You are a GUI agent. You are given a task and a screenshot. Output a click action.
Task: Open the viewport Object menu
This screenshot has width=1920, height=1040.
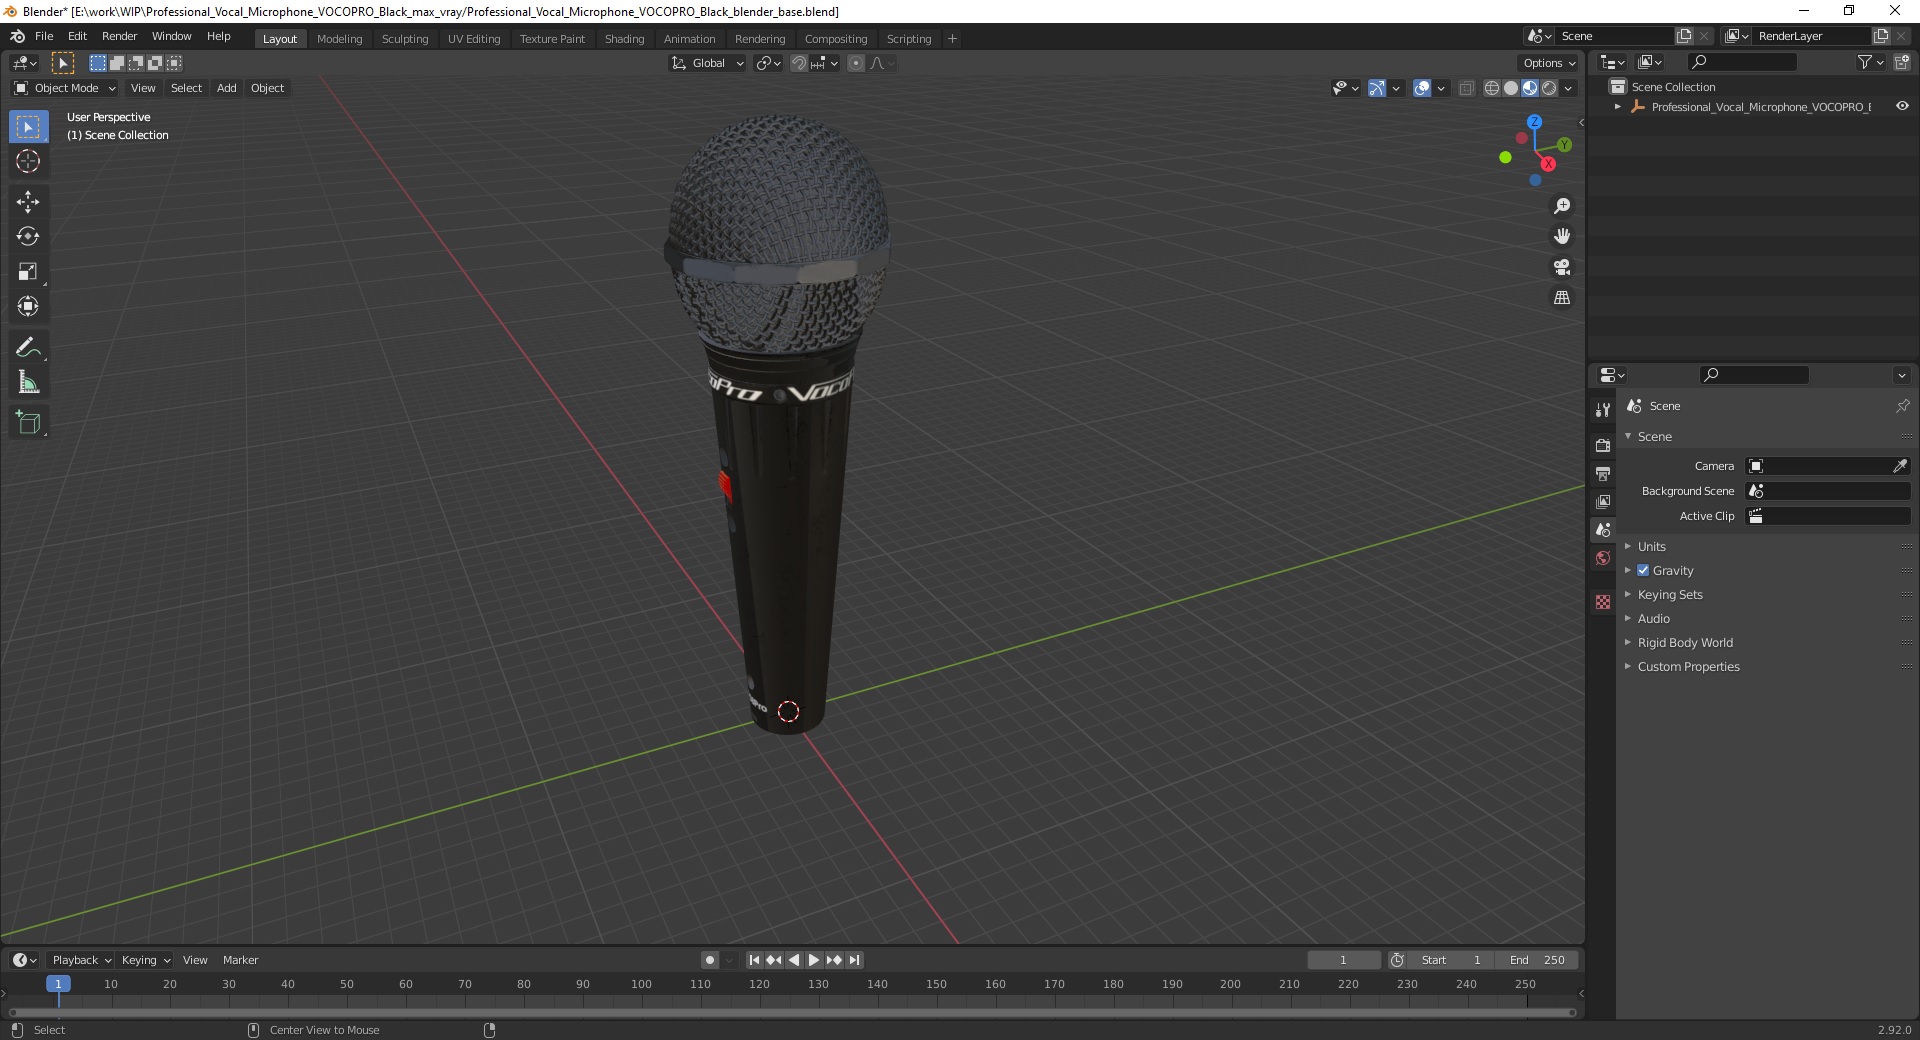coord(267,88)
